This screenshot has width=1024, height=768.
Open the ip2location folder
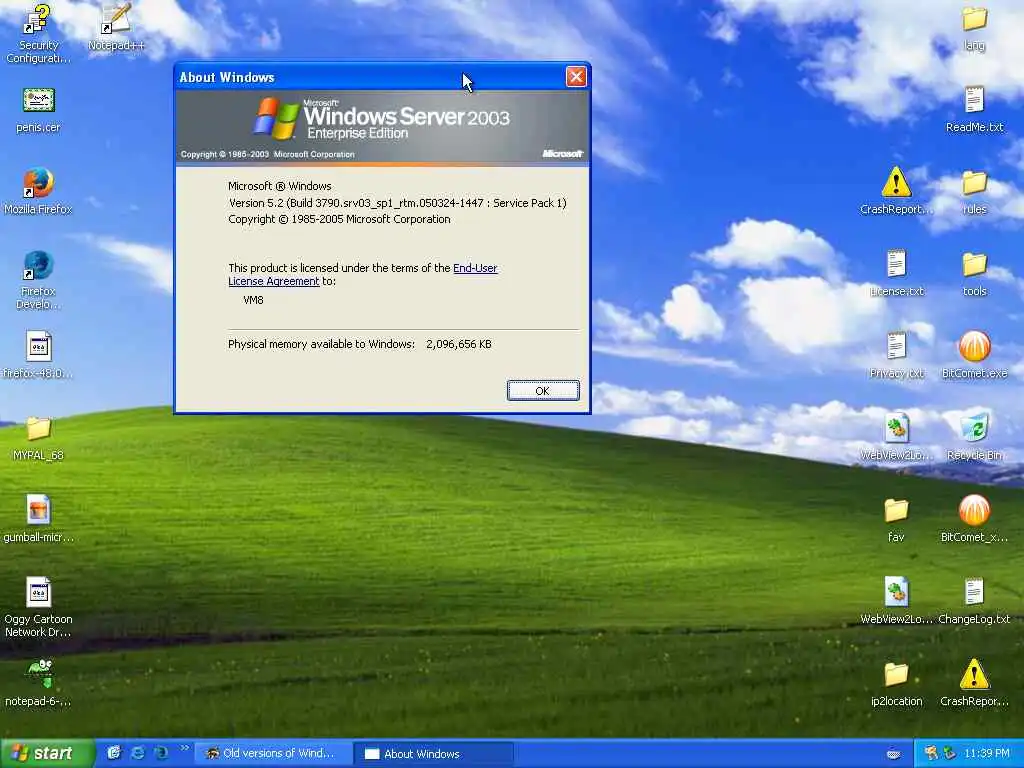[x=896, y=683]
